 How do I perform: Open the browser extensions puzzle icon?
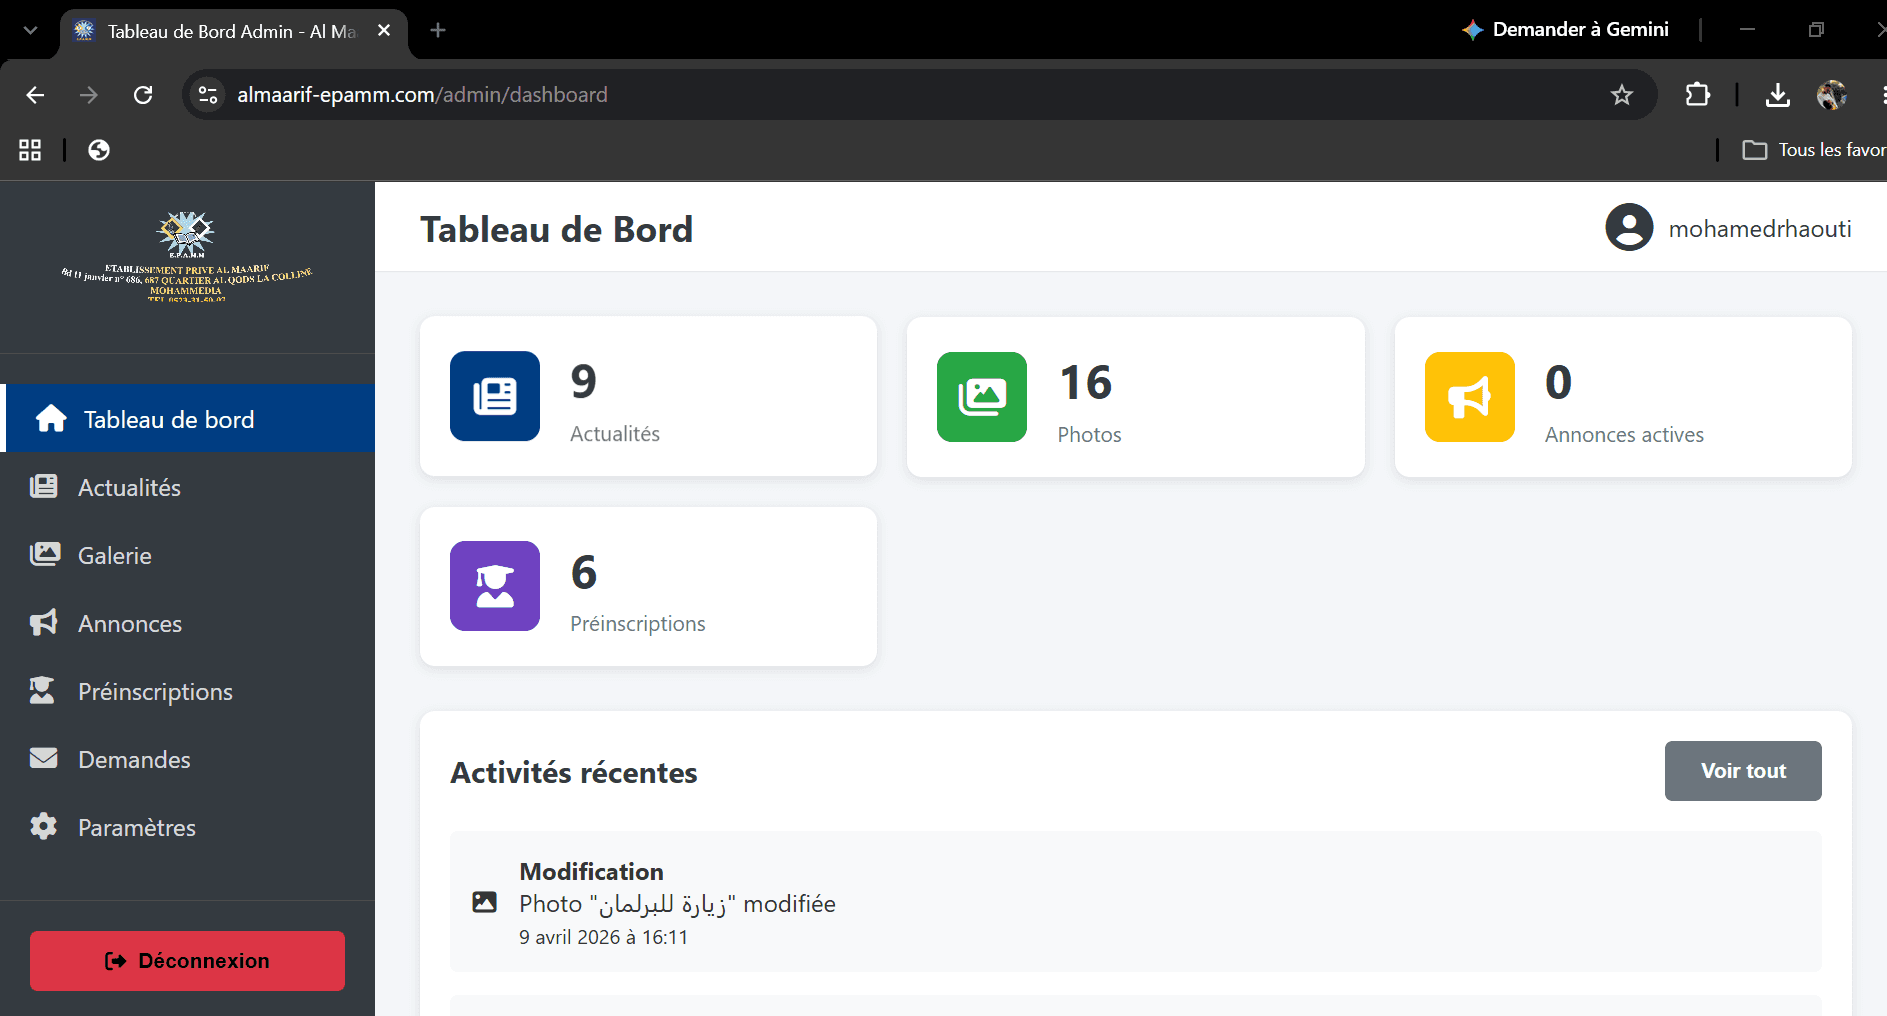pos(1698,95)
